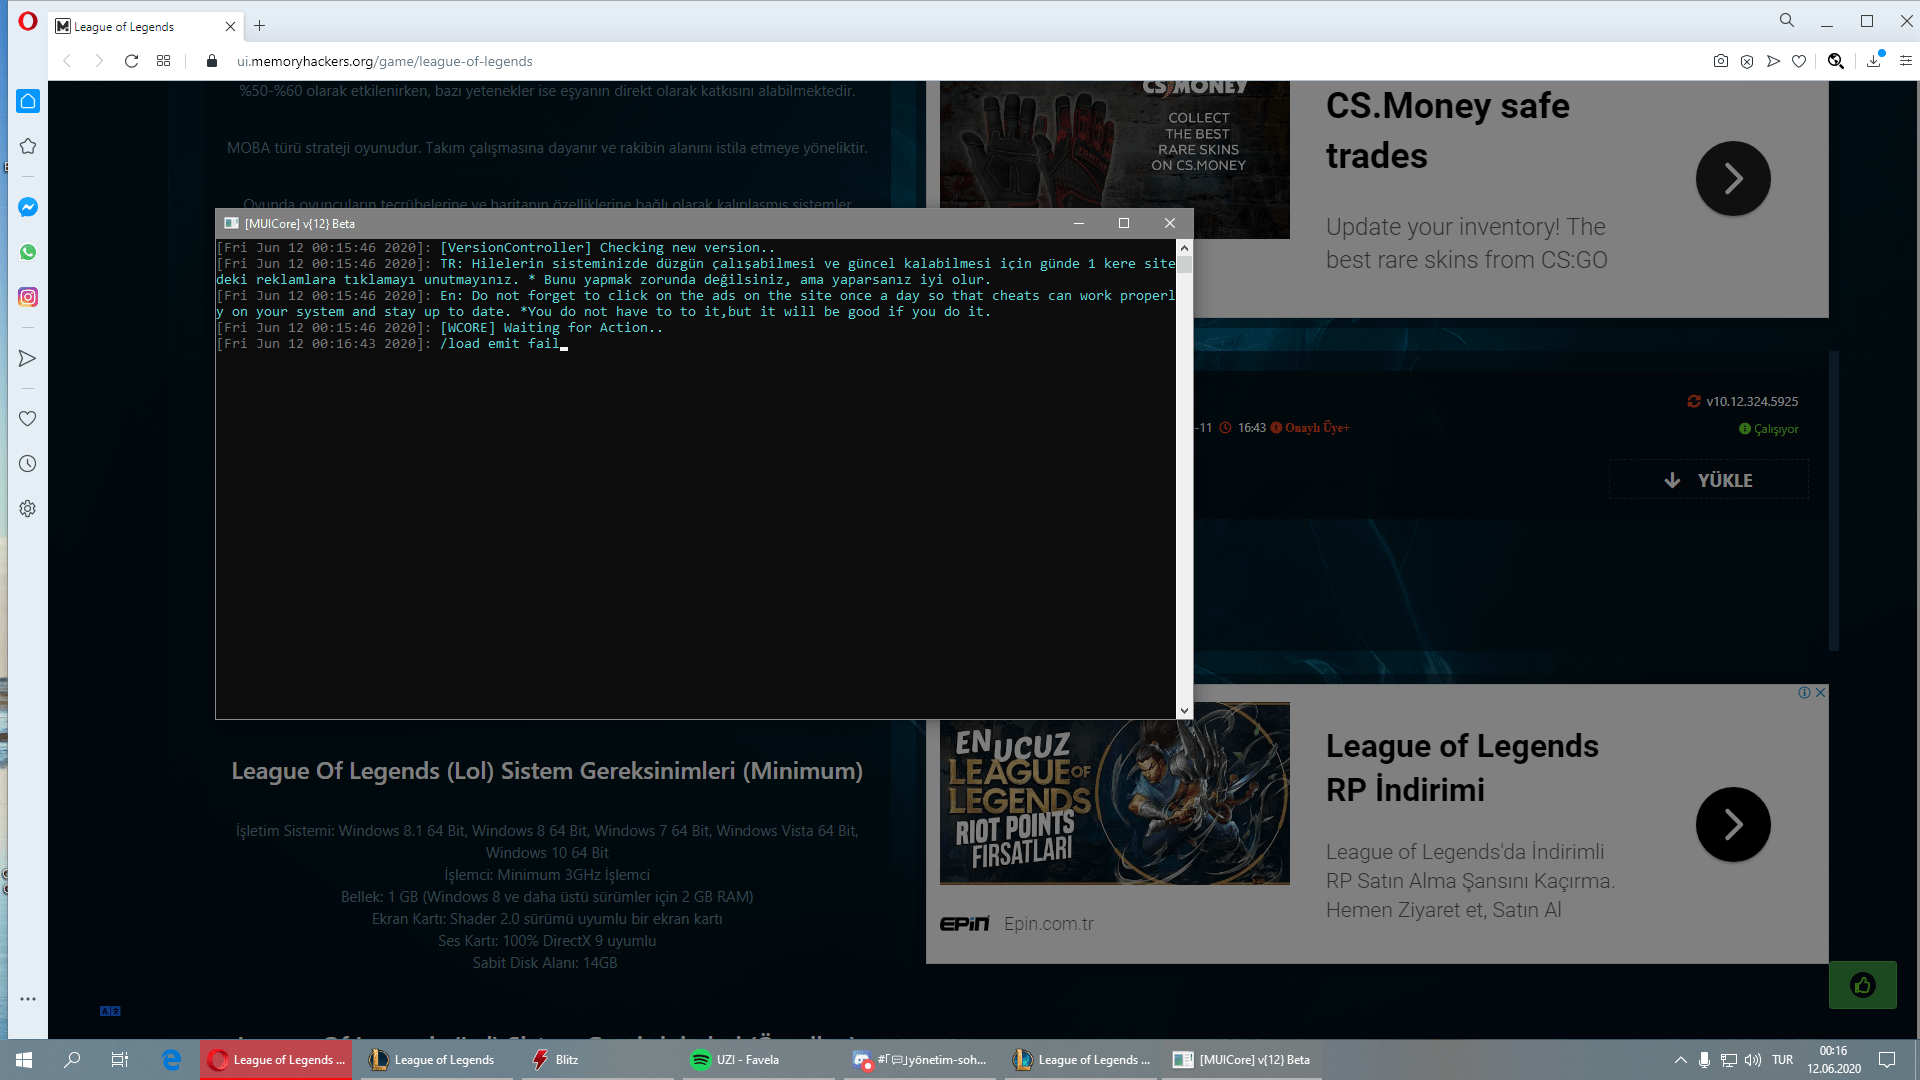Click the microphone icon in system tray
Viewport: 1920px width, 1080px height.
(x=1704, y=1060)
